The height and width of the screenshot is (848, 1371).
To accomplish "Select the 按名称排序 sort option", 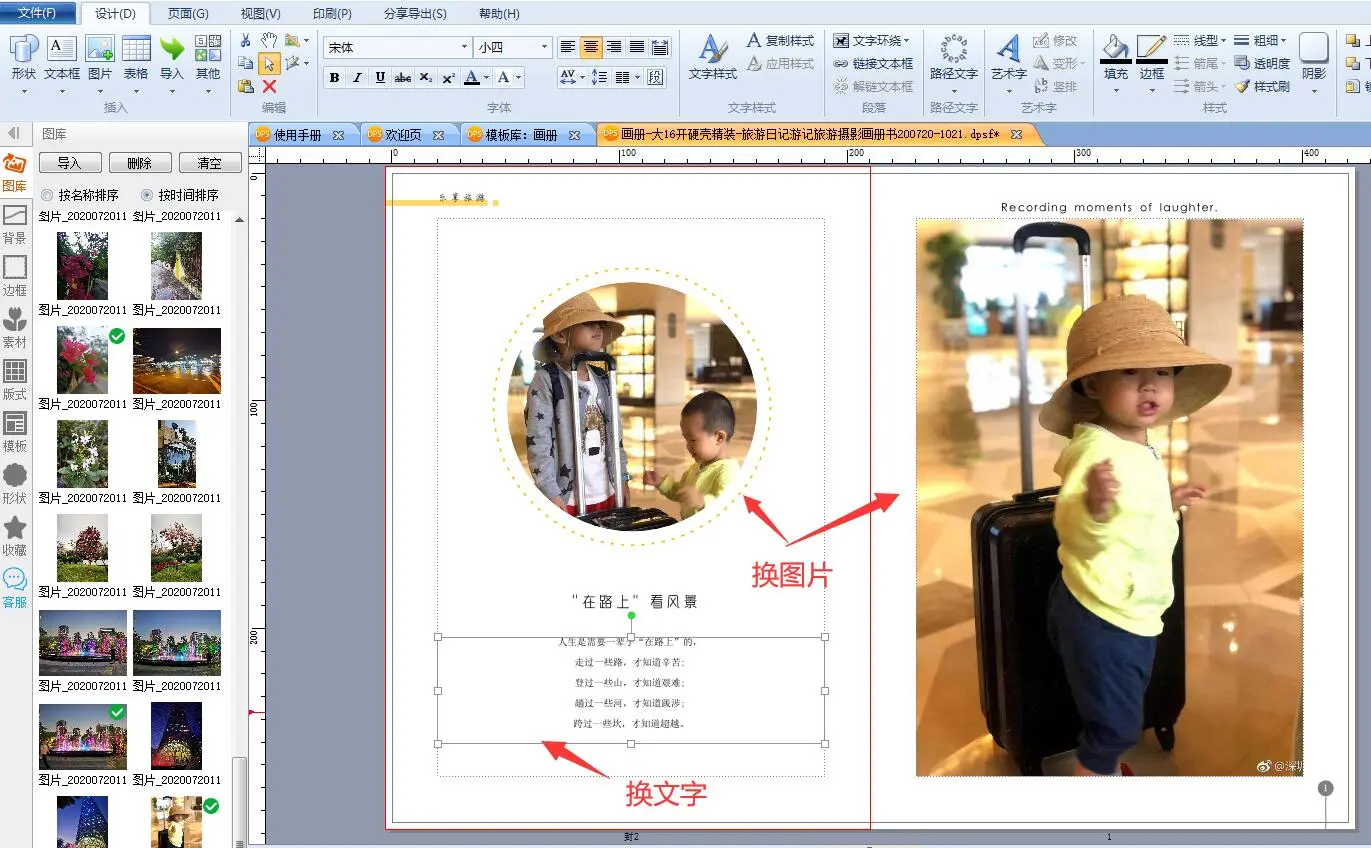I will [47, 195].
